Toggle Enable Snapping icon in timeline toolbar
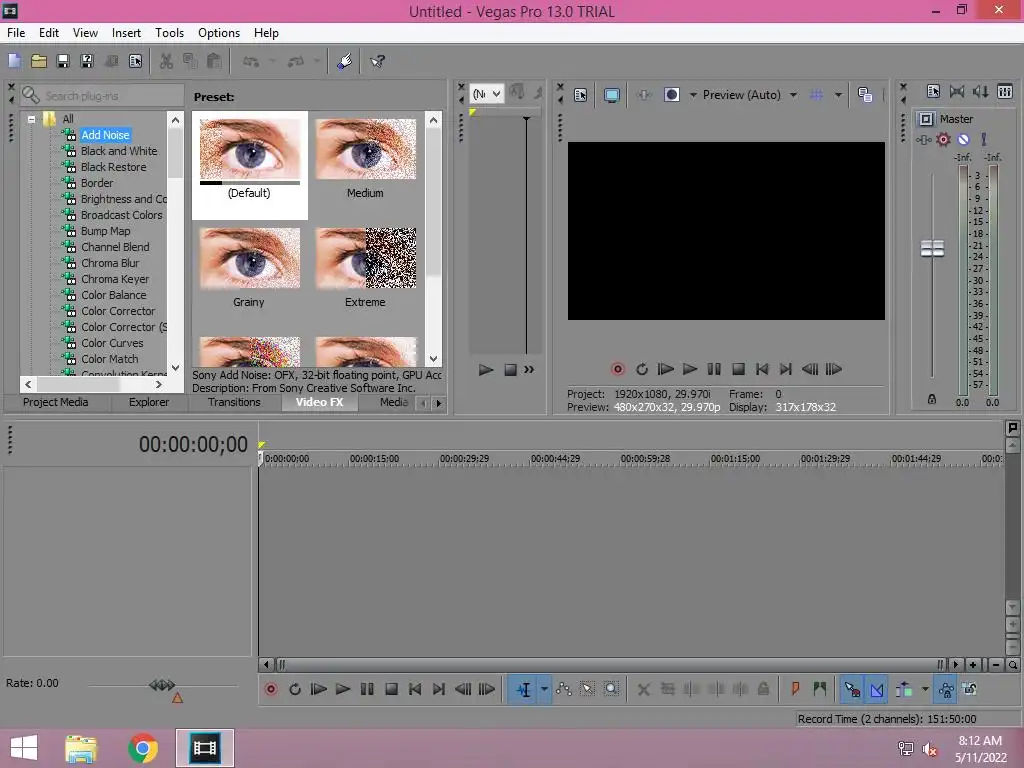The image size is (1024, 768). click(852, 690)
